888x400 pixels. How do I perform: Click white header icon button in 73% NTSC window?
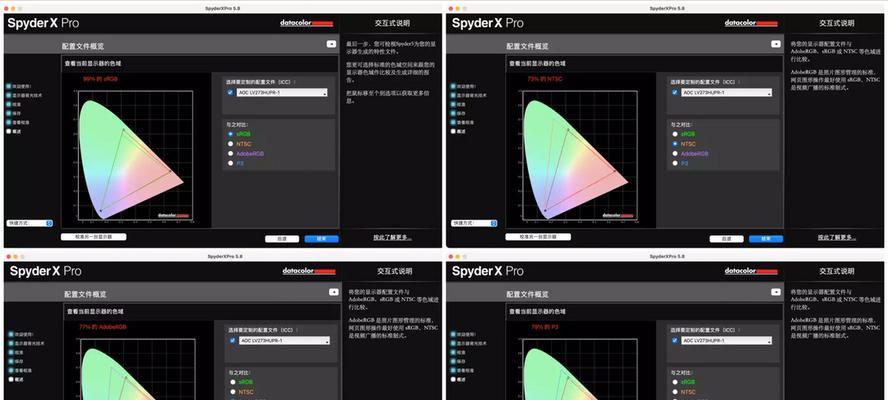point(776,44)
